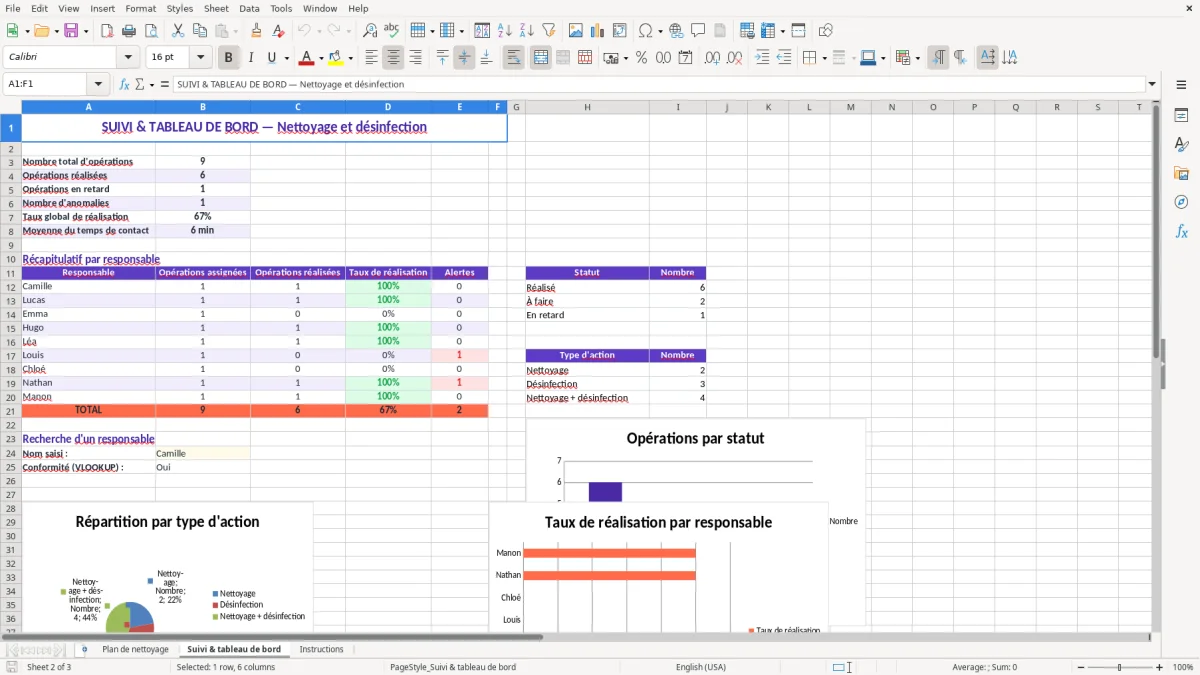Screen dimensions: 1200x675
Task: Expand the formula bar arrow
Action: tap(1153, 84)
